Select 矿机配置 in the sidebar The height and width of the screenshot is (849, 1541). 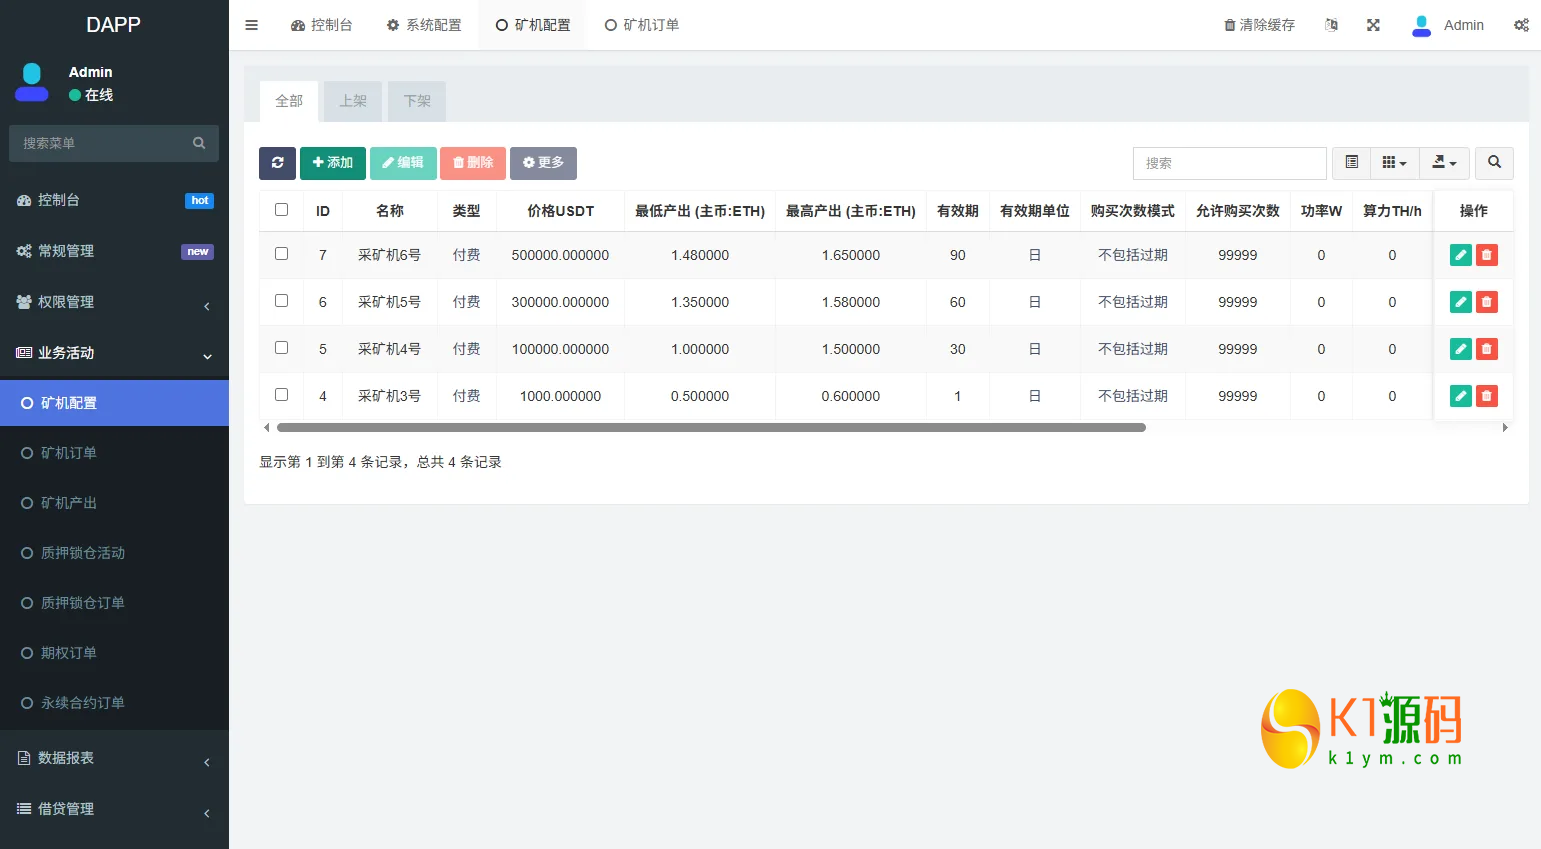pyautogui.click(x=114, y=403)
